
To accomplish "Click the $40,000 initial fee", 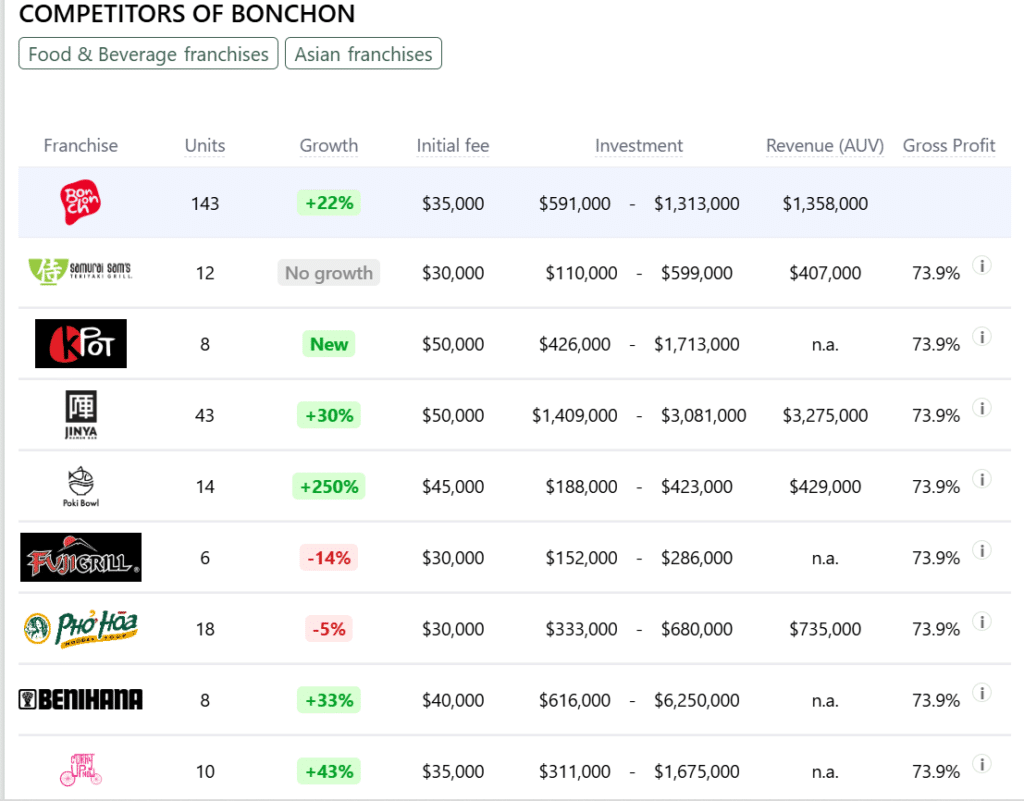I will (453, 700).
